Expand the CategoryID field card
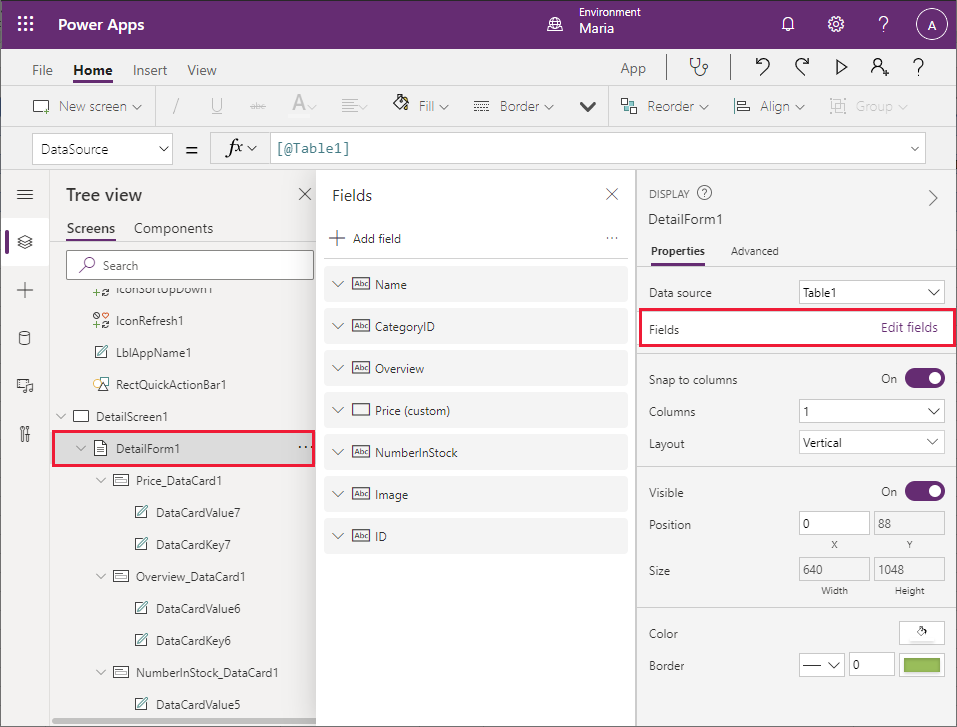The width and height of the screenshot is (957, 727). pyautogui.click(x=337, y=327)
